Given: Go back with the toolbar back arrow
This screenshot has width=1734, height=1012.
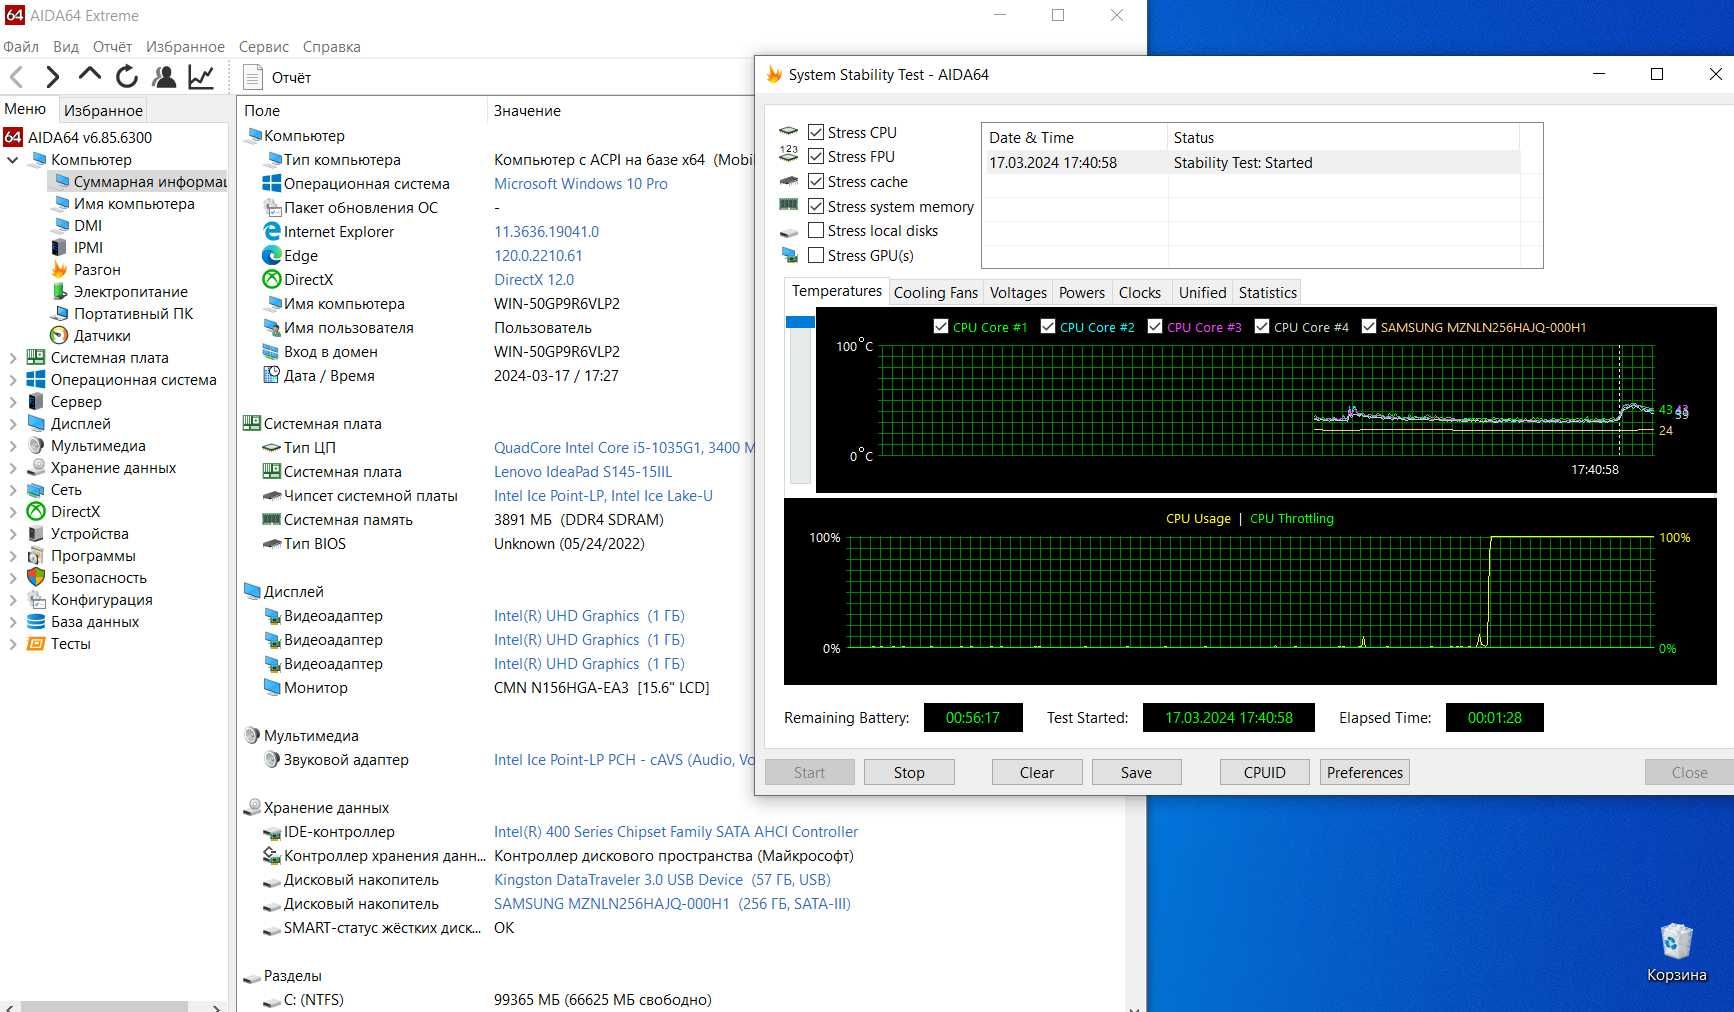Looking at the screenshot, I should [x=17, y=77].
